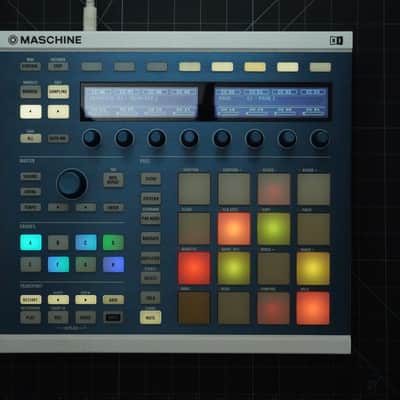Viewport: 400px width, 400px height.
Task: Hit the yellow pad at end of third row
Action: [313, 268]
